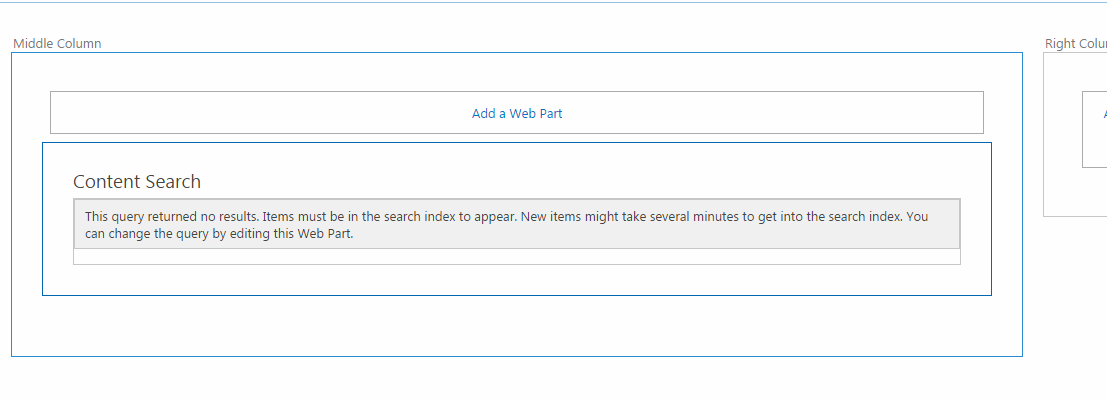Click the words 'search index. You'

pyautogui.click(x=867, y=217)
